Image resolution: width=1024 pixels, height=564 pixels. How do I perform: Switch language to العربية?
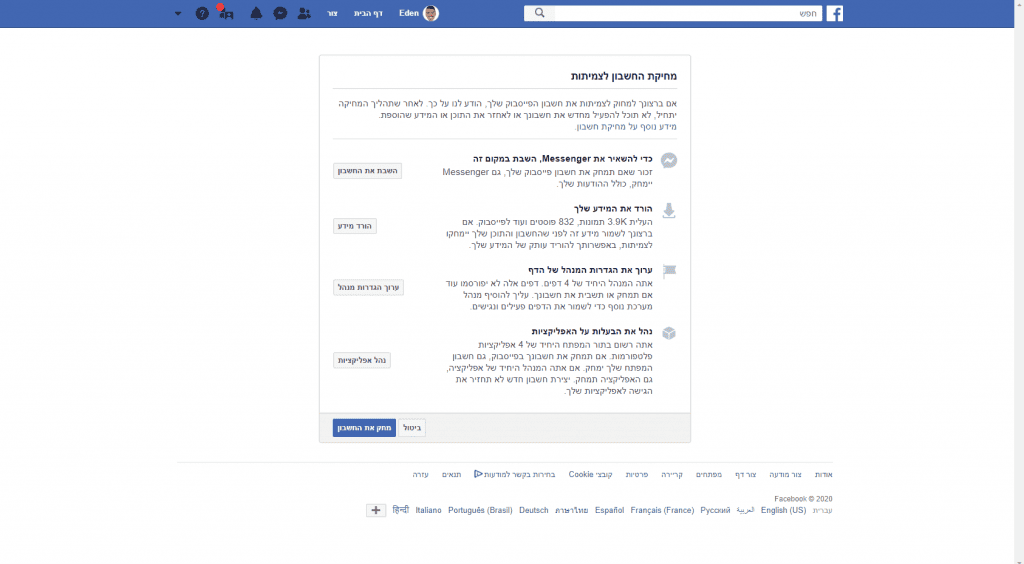(745, 510)
